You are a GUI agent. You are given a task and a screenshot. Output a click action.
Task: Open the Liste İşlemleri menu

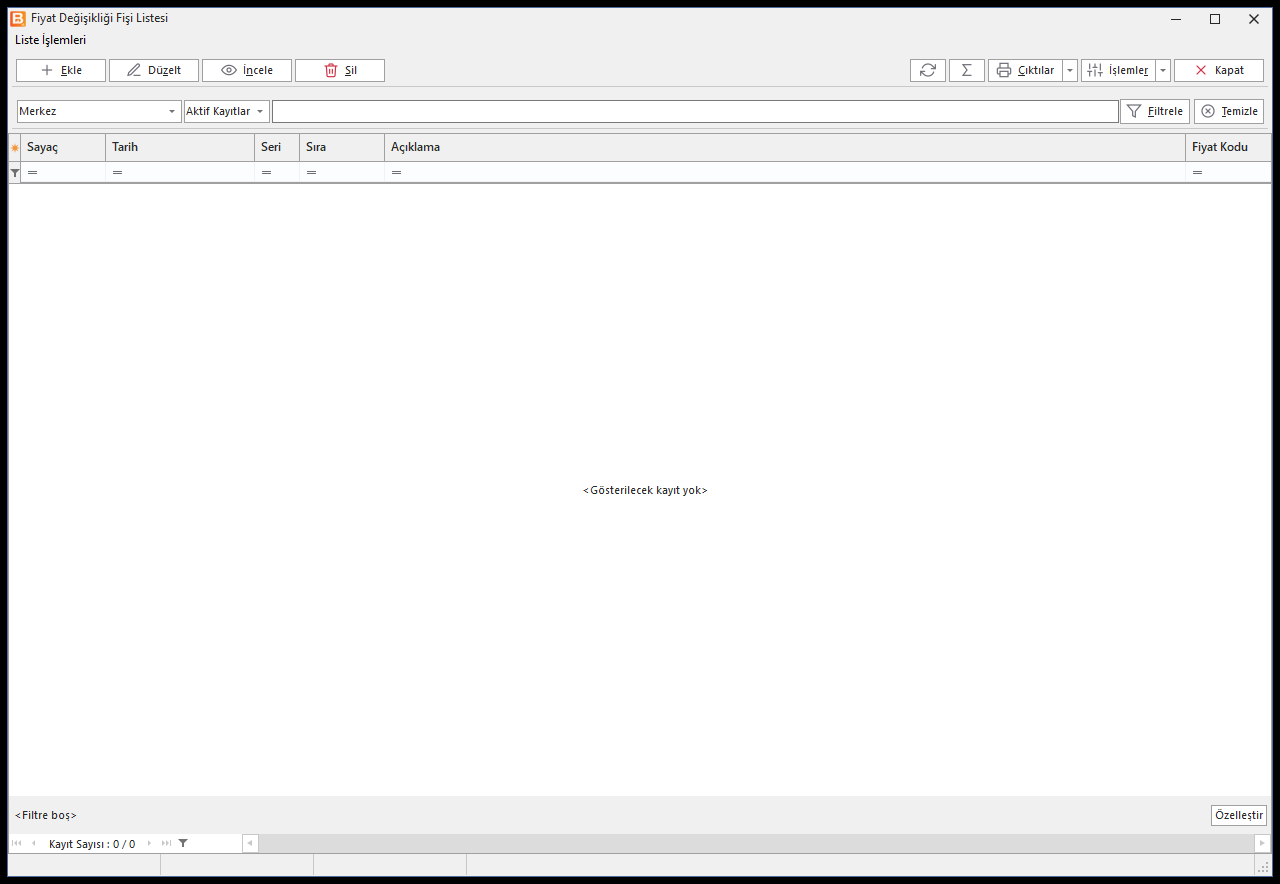[50, 40]
